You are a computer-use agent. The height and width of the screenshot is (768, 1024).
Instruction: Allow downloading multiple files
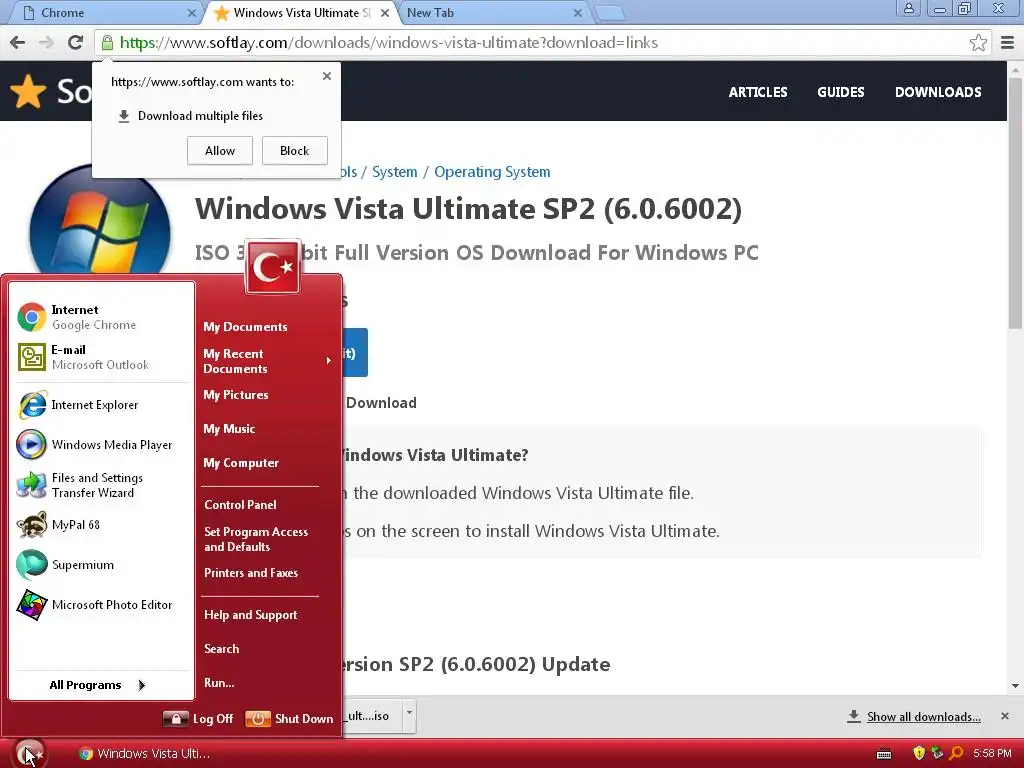(x=219, y=151)
